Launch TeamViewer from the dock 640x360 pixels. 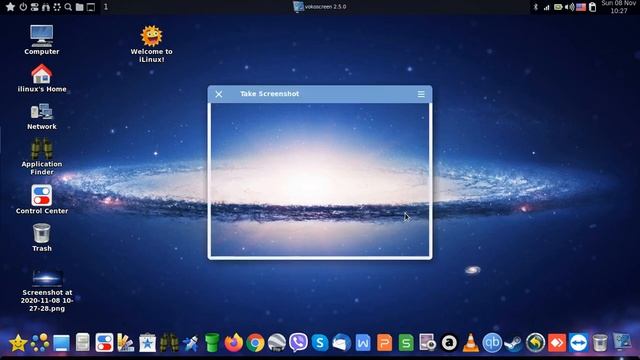578,343
